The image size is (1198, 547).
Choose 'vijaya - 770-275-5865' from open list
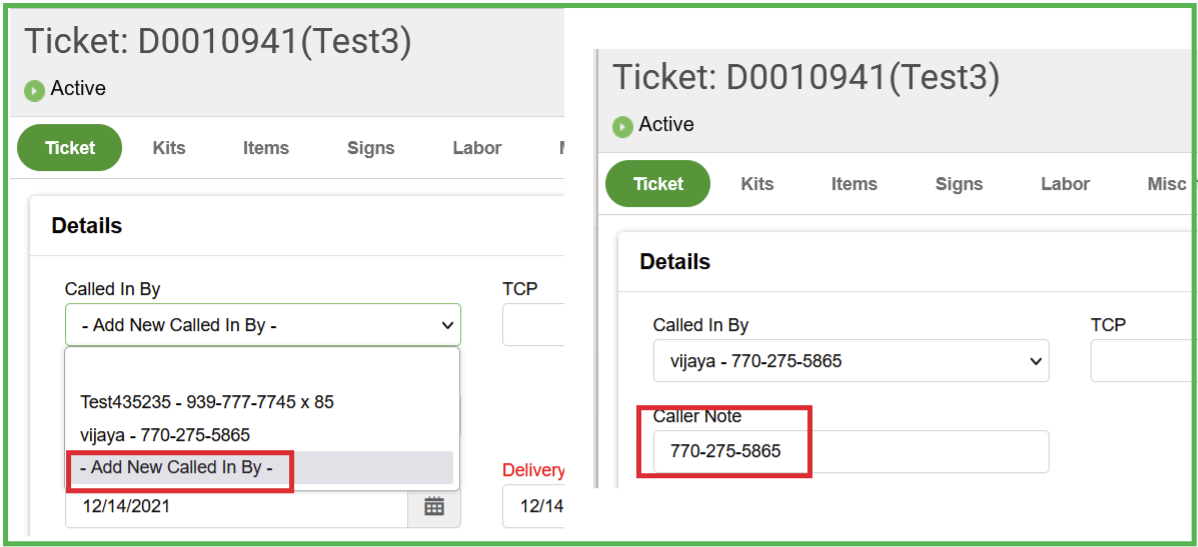[x=165, y=435]
